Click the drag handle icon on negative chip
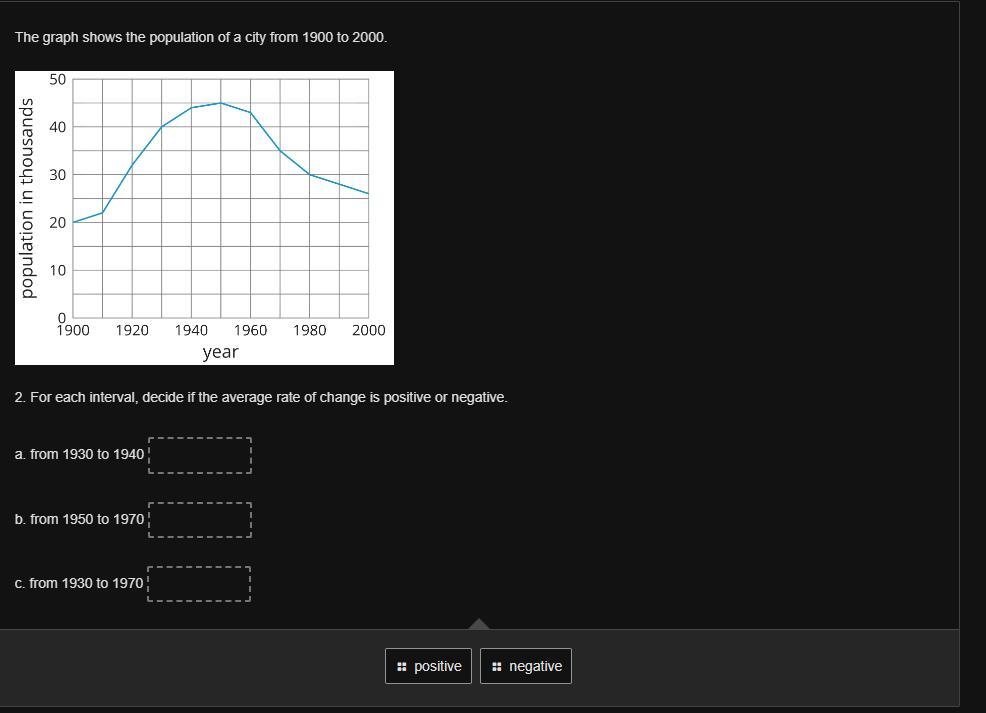 point(496,667)
